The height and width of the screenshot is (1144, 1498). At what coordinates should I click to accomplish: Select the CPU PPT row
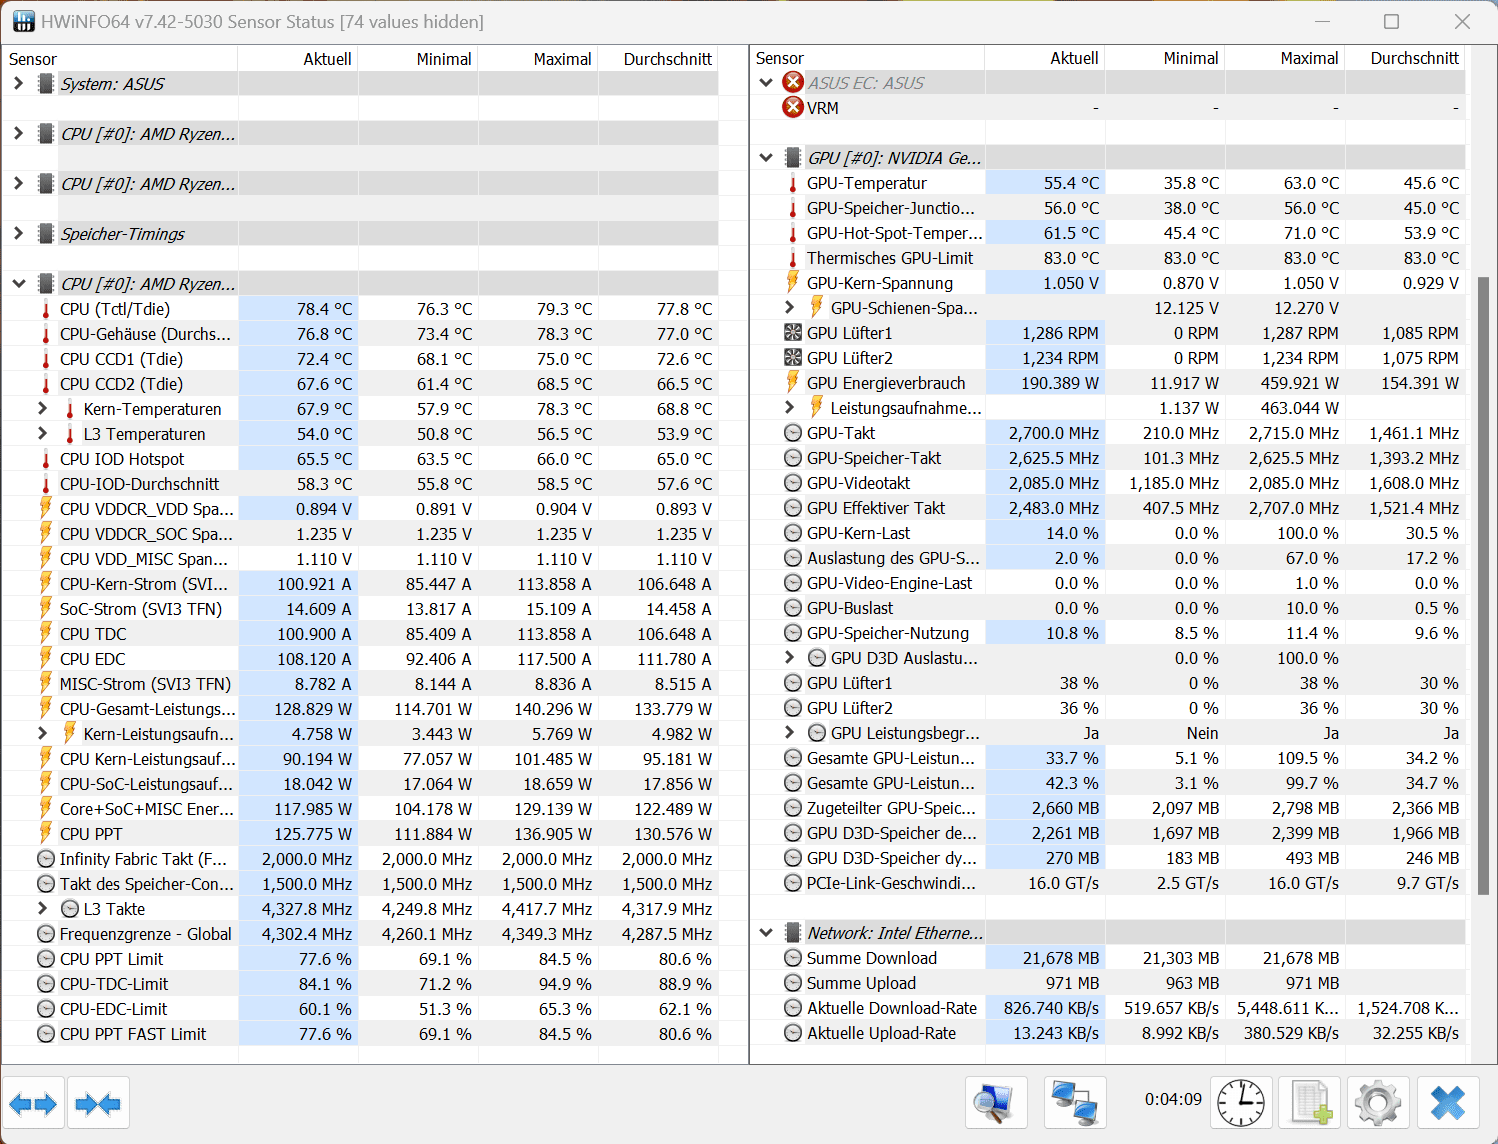click(x=360, y=834)
